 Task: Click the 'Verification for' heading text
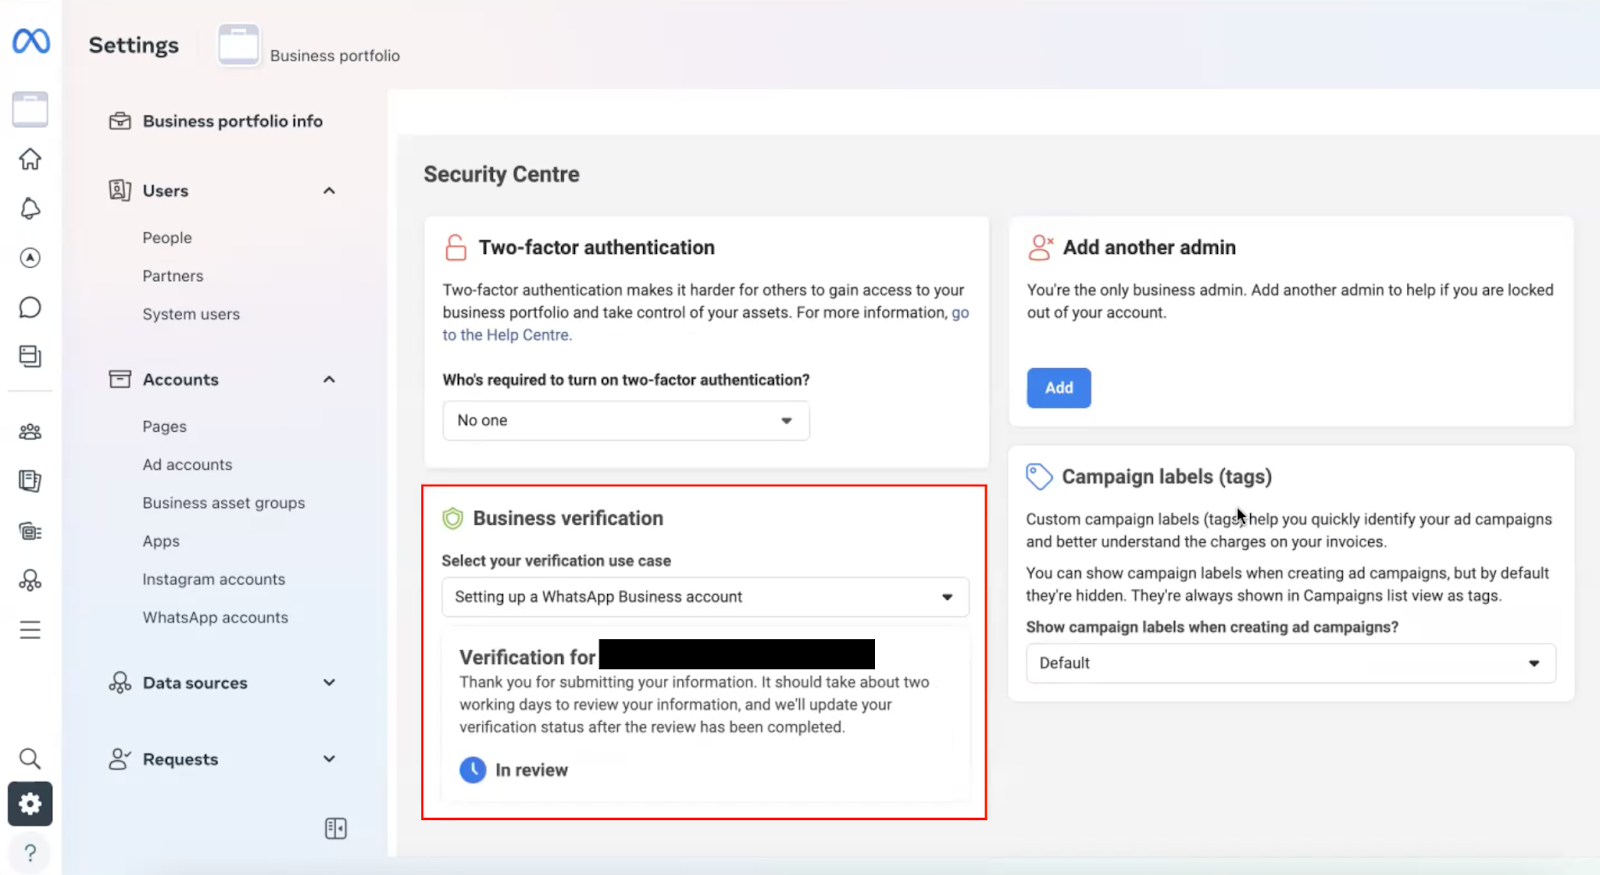[x=527, y=657]
